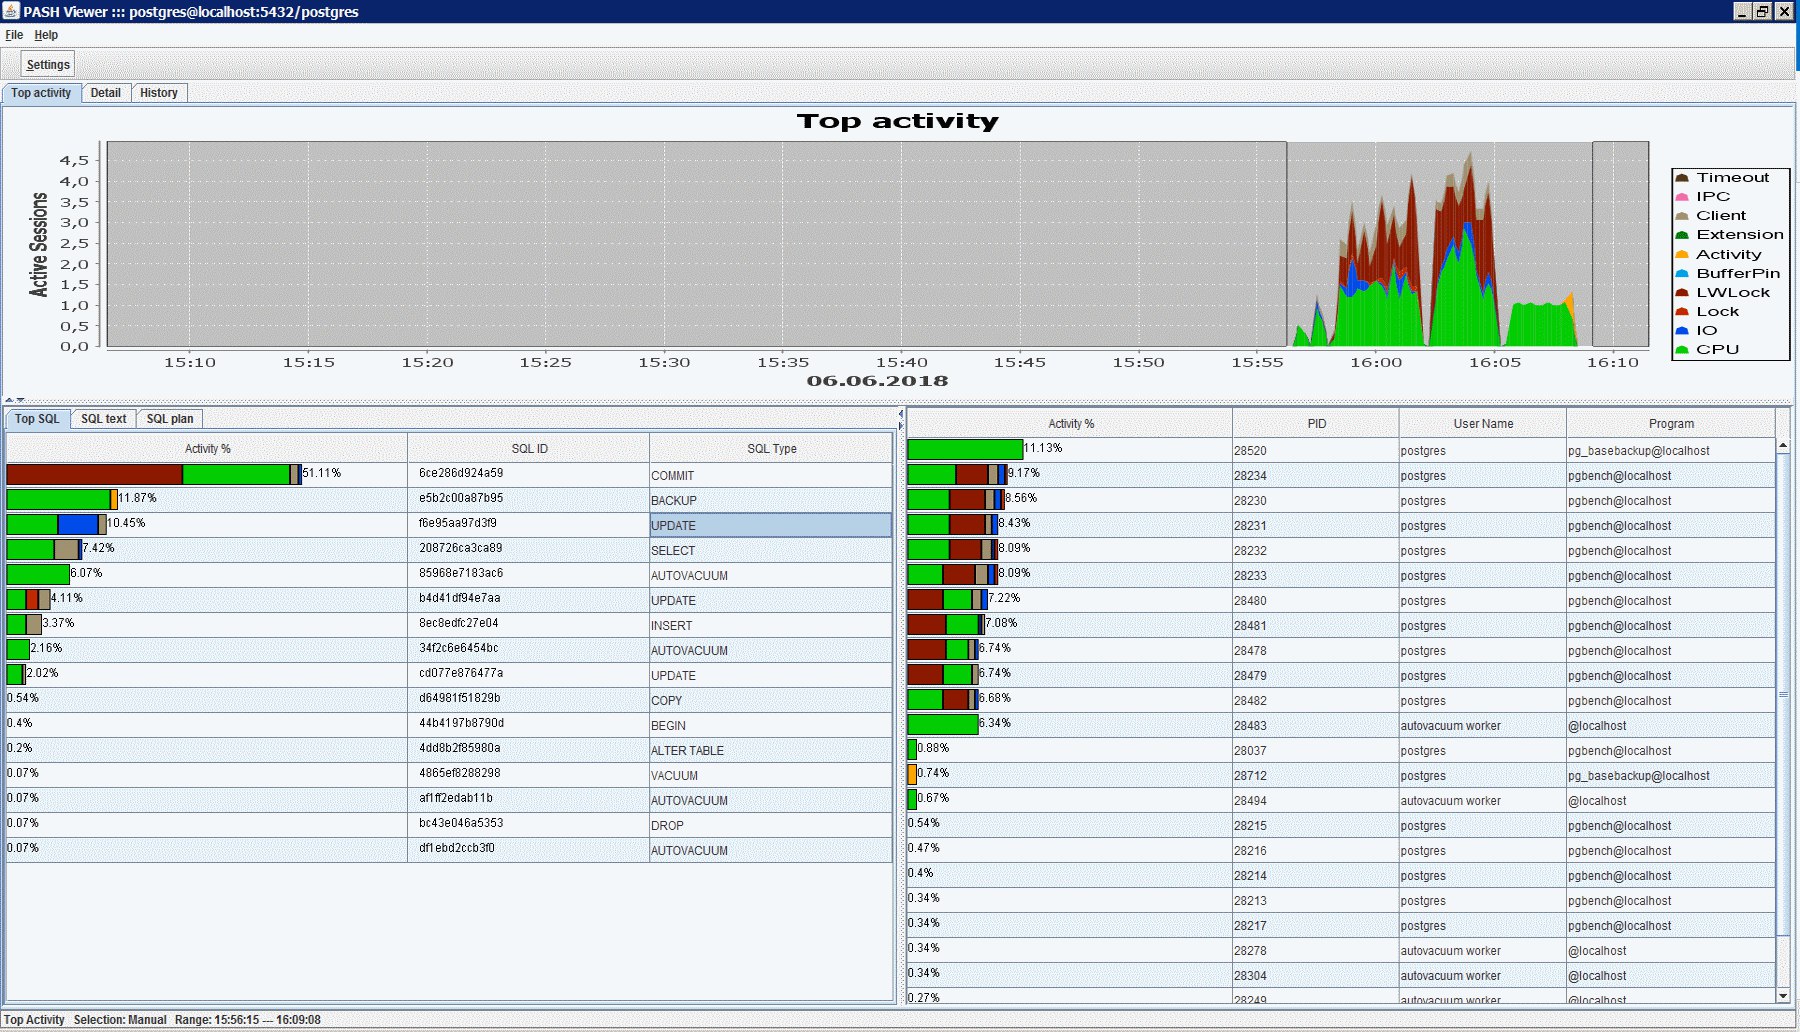Click the 51.11% activity bar

tap(154, 474)
